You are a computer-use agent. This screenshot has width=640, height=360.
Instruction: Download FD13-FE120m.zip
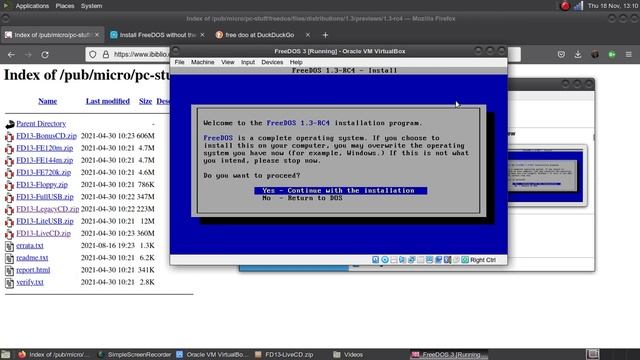pyautogui.click(x=44, y=148)
